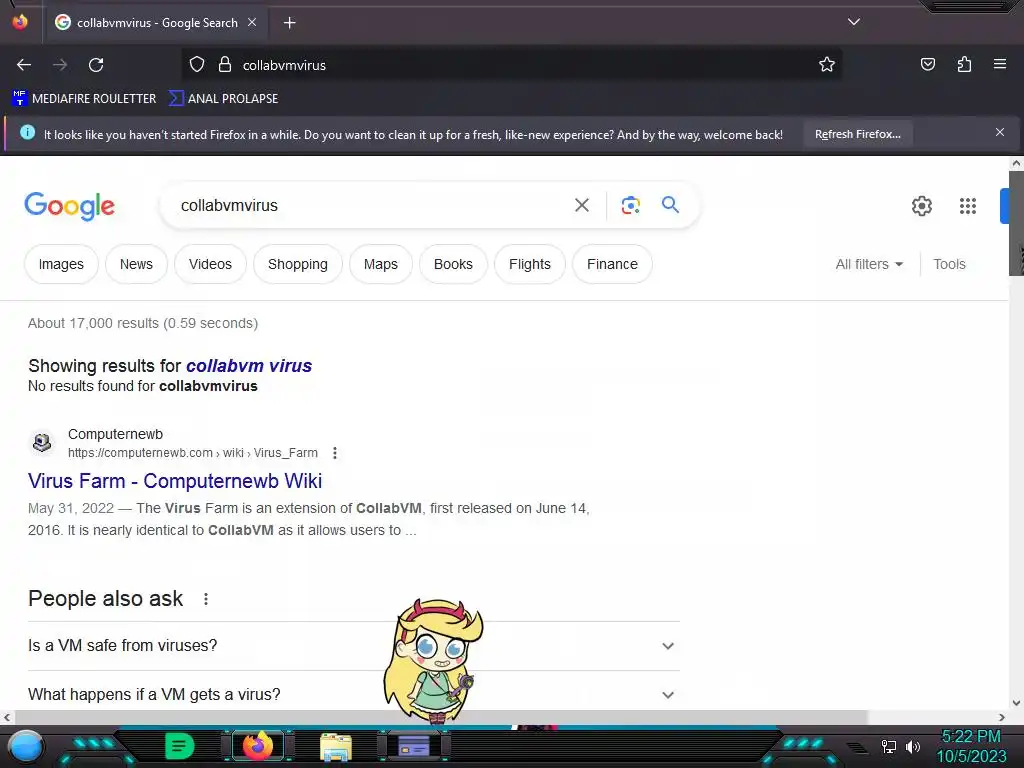Viewport: 1024px width, 768px height.
Task: Open the blue window app on the taskbar
Action: [414, 746]
